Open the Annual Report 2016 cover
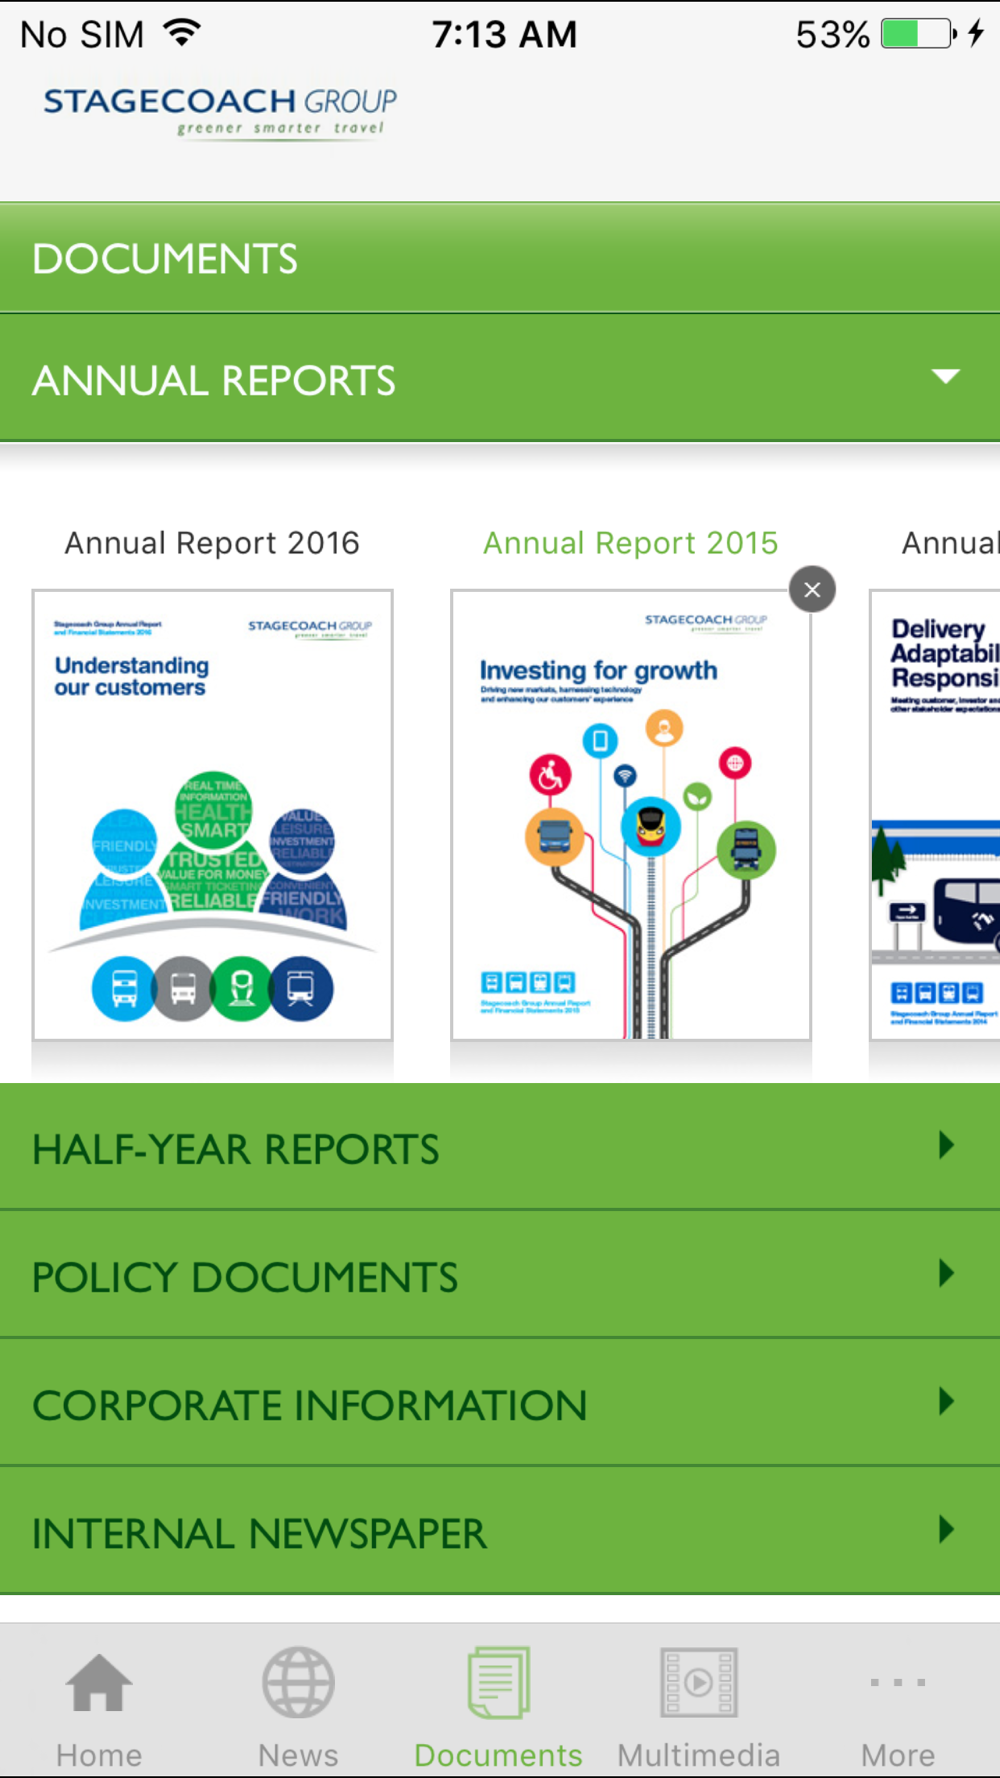The image size is (1000, 1778). 212,815
